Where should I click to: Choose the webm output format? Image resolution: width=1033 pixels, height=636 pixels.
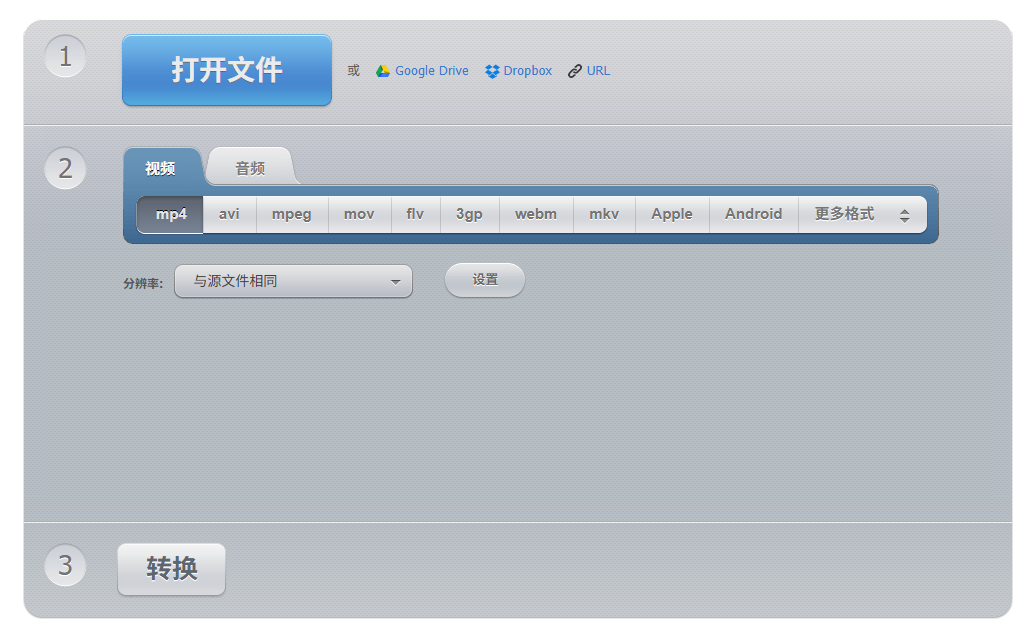tap(535, 213)
